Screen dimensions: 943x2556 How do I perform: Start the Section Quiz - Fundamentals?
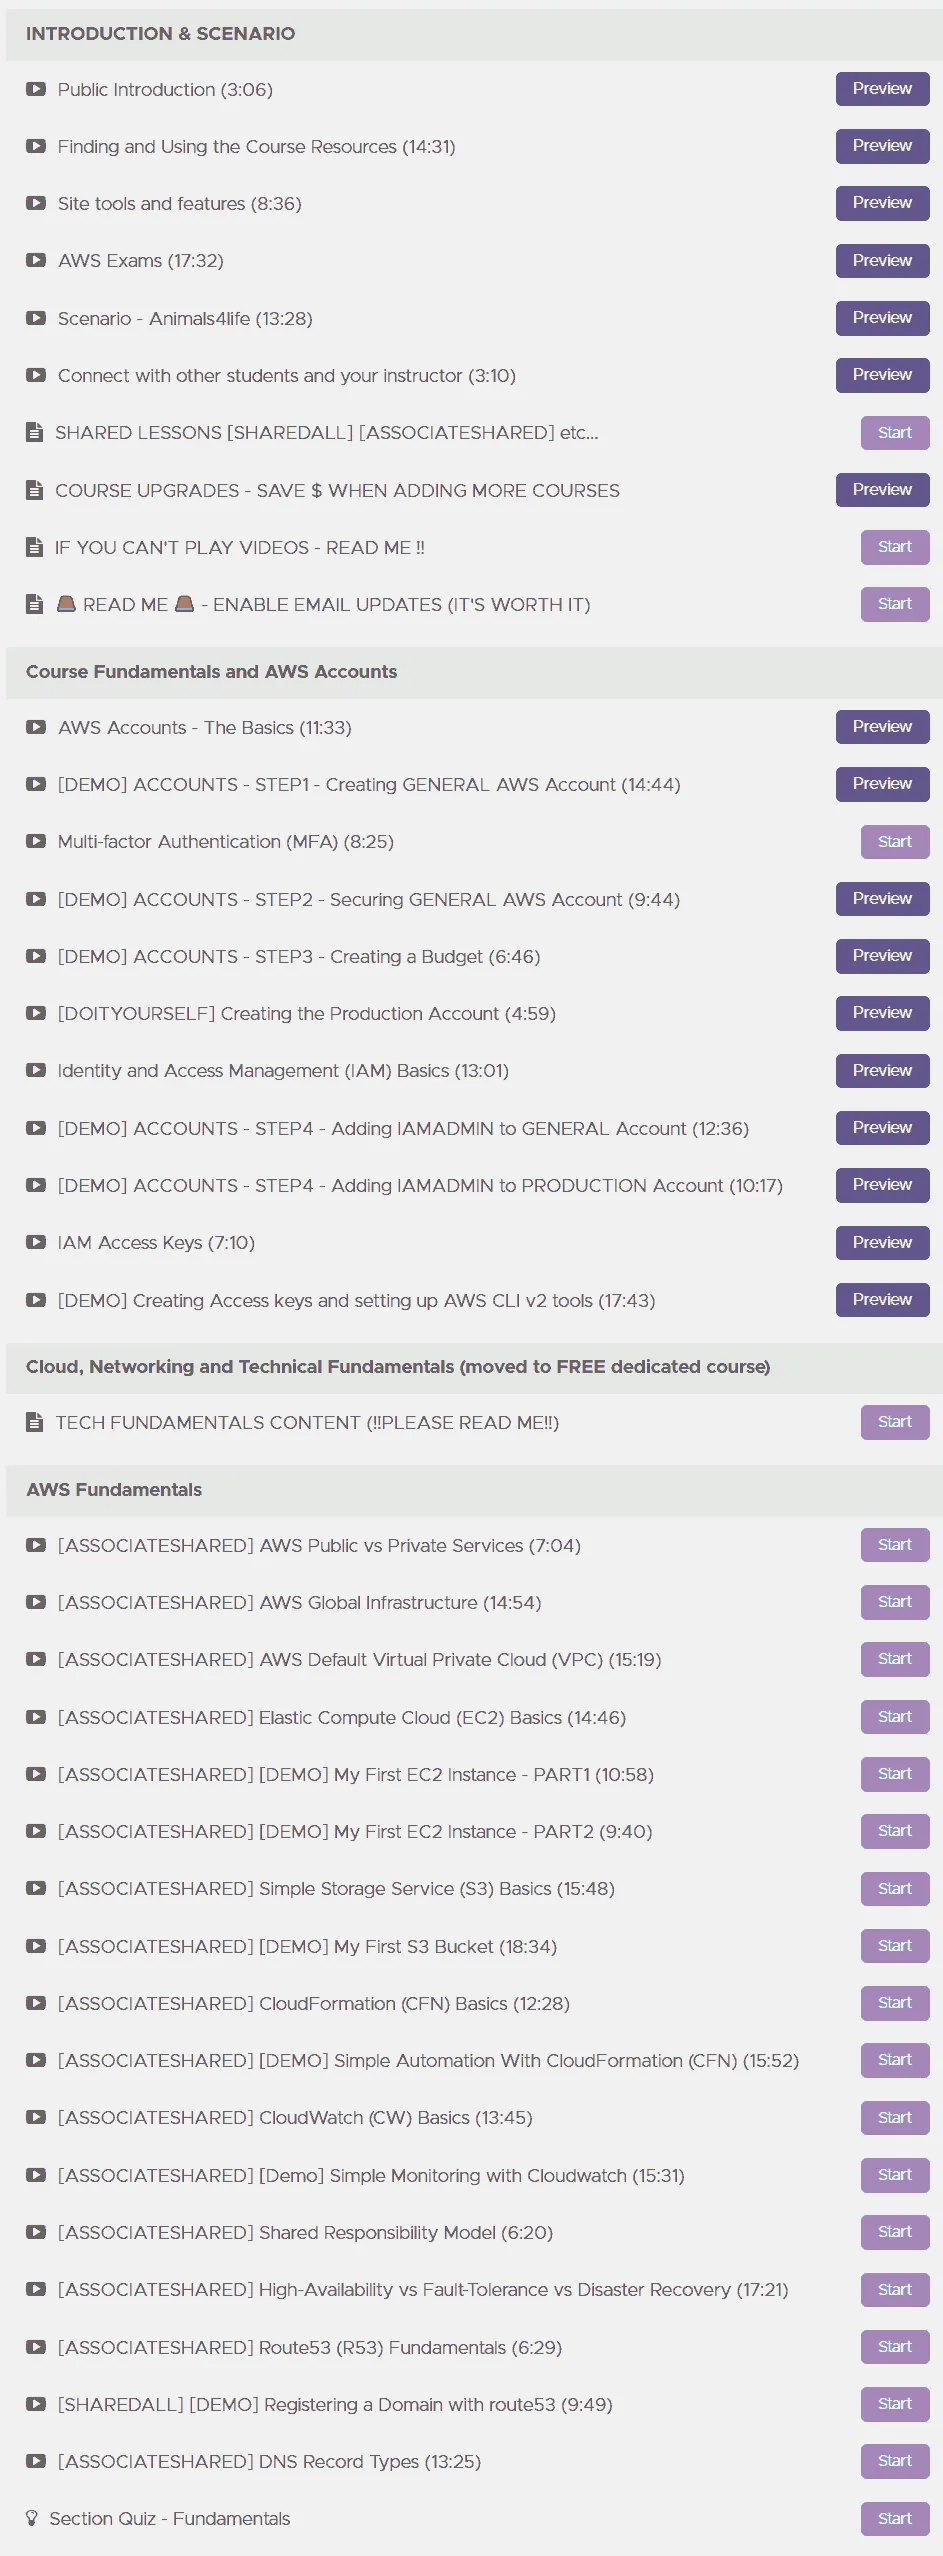tap(894, 2518)
